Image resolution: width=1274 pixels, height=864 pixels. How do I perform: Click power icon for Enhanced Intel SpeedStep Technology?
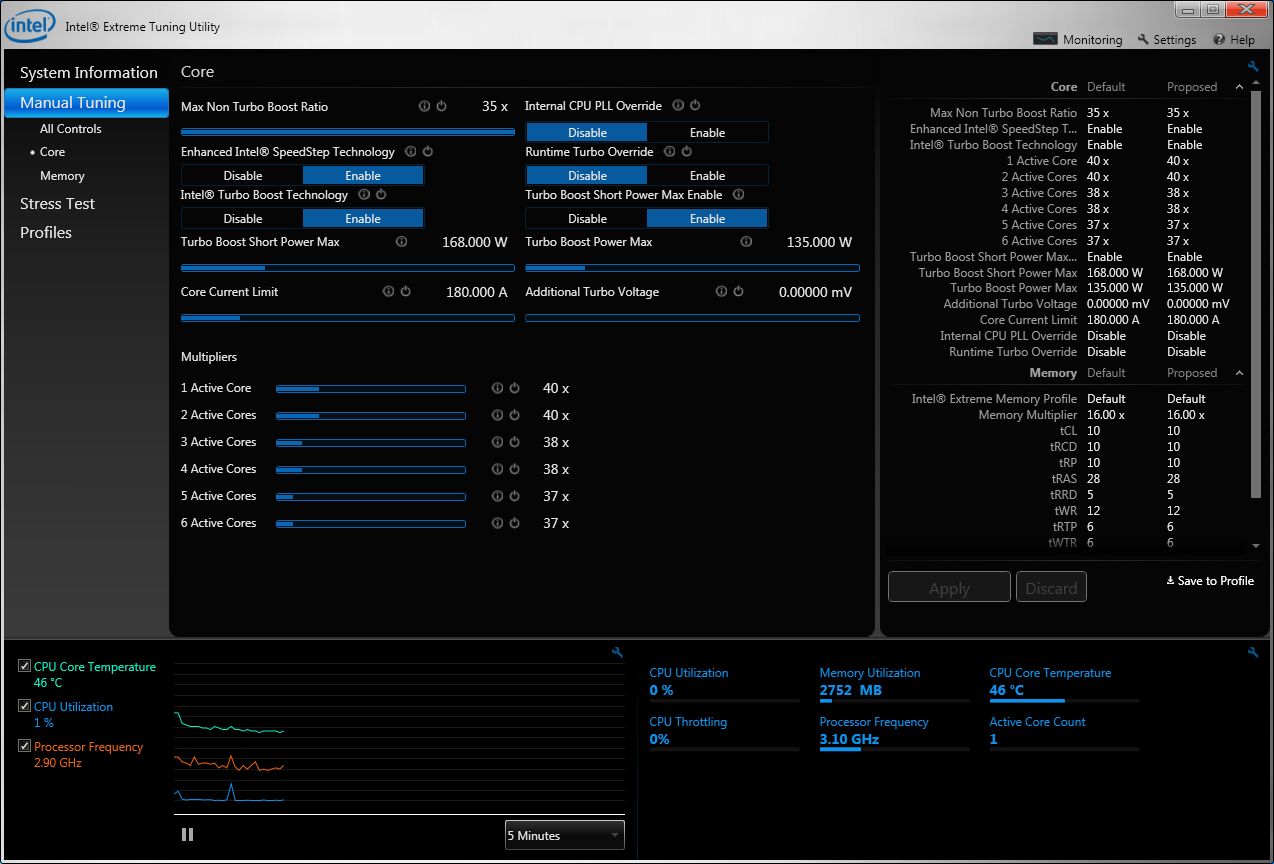[x=428, y=152]
